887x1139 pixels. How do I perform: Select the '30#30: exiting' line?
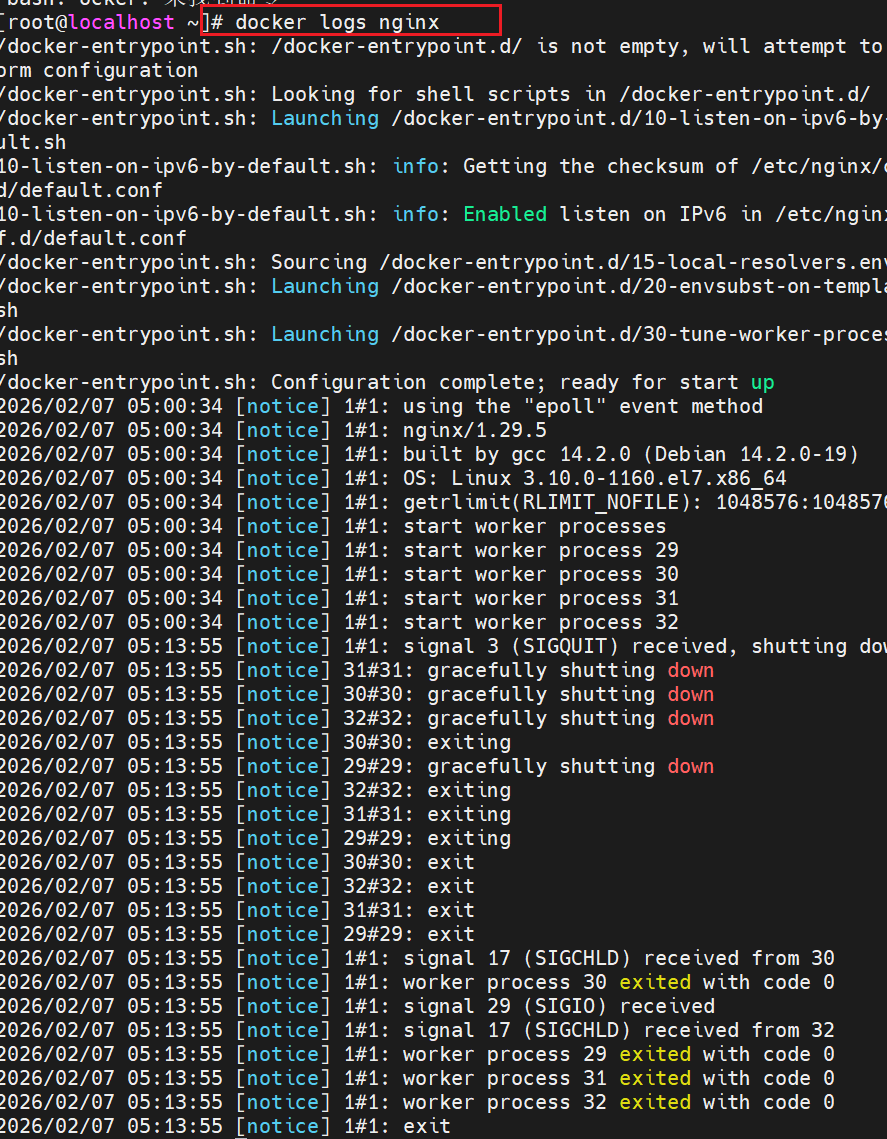[256, 742]
